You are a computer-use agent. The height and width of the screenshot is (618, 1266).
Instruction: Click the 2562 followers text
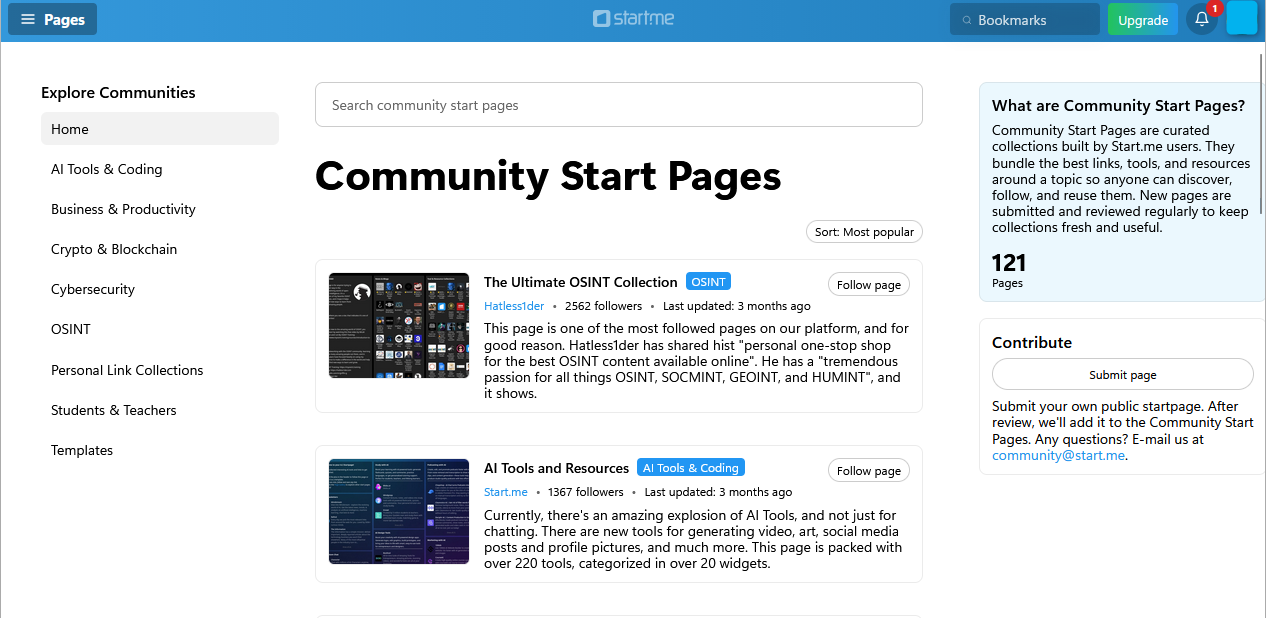click(x=603, y=306)
